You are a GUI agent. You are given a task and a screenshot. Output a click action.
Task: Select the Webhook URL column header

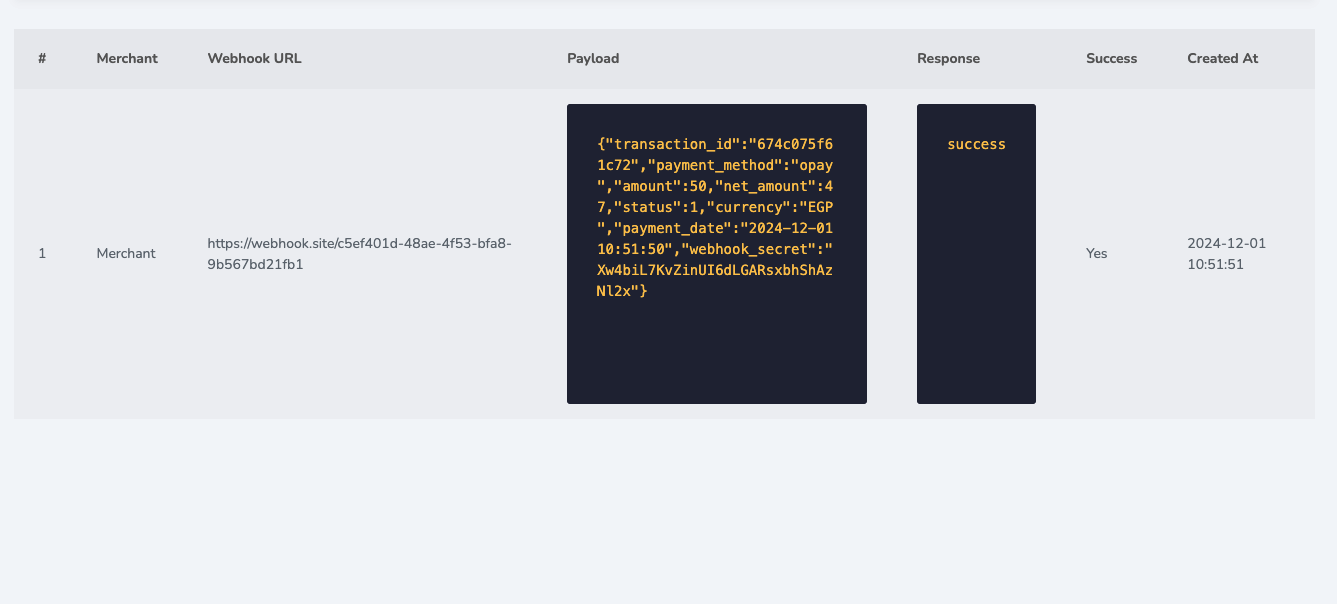[254, 59]
